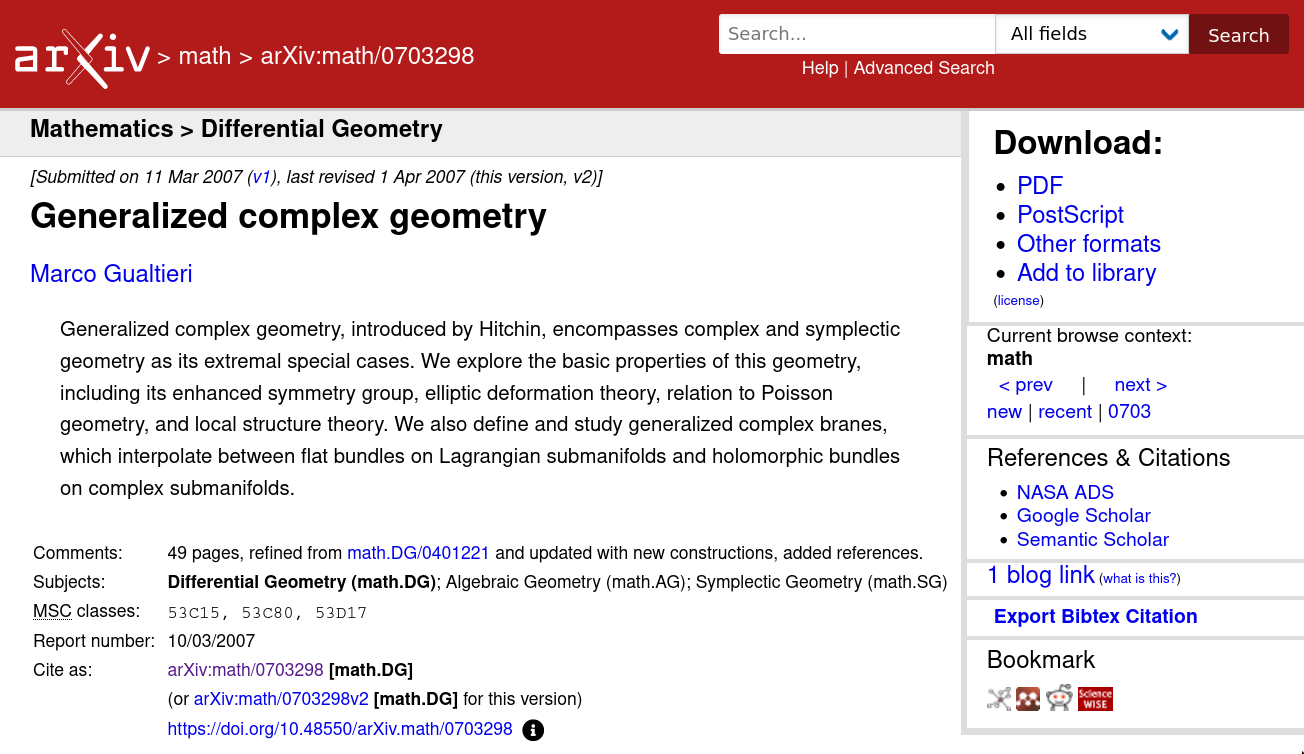Bookmark on CiteULike icon
The width and height of the screenshot is (1304, 754).
tap(999, 699)
